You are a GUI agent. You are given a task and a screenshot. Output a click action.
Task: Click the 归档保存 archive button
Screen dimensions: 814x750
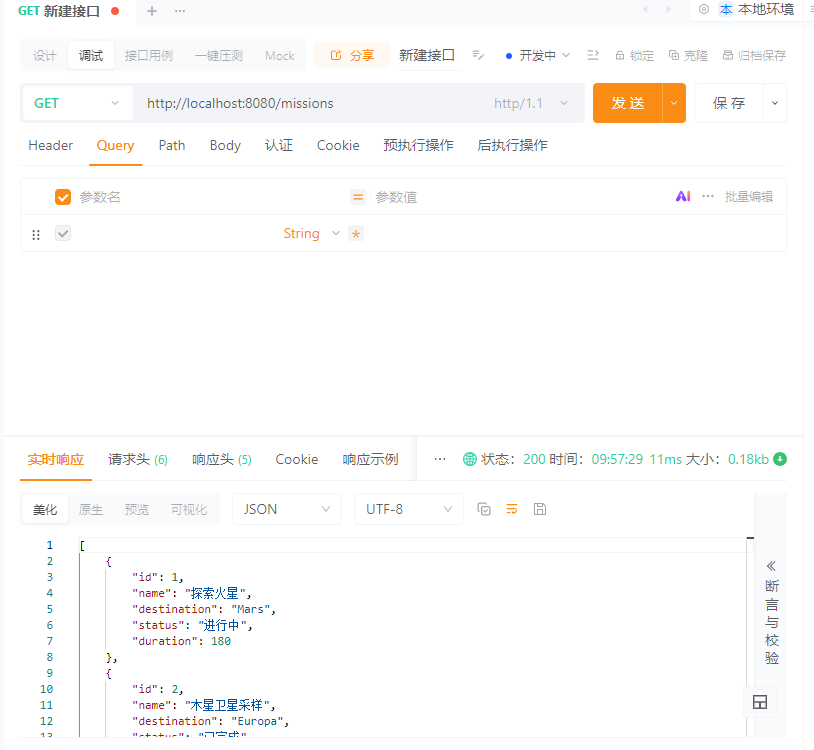[754, 56]
